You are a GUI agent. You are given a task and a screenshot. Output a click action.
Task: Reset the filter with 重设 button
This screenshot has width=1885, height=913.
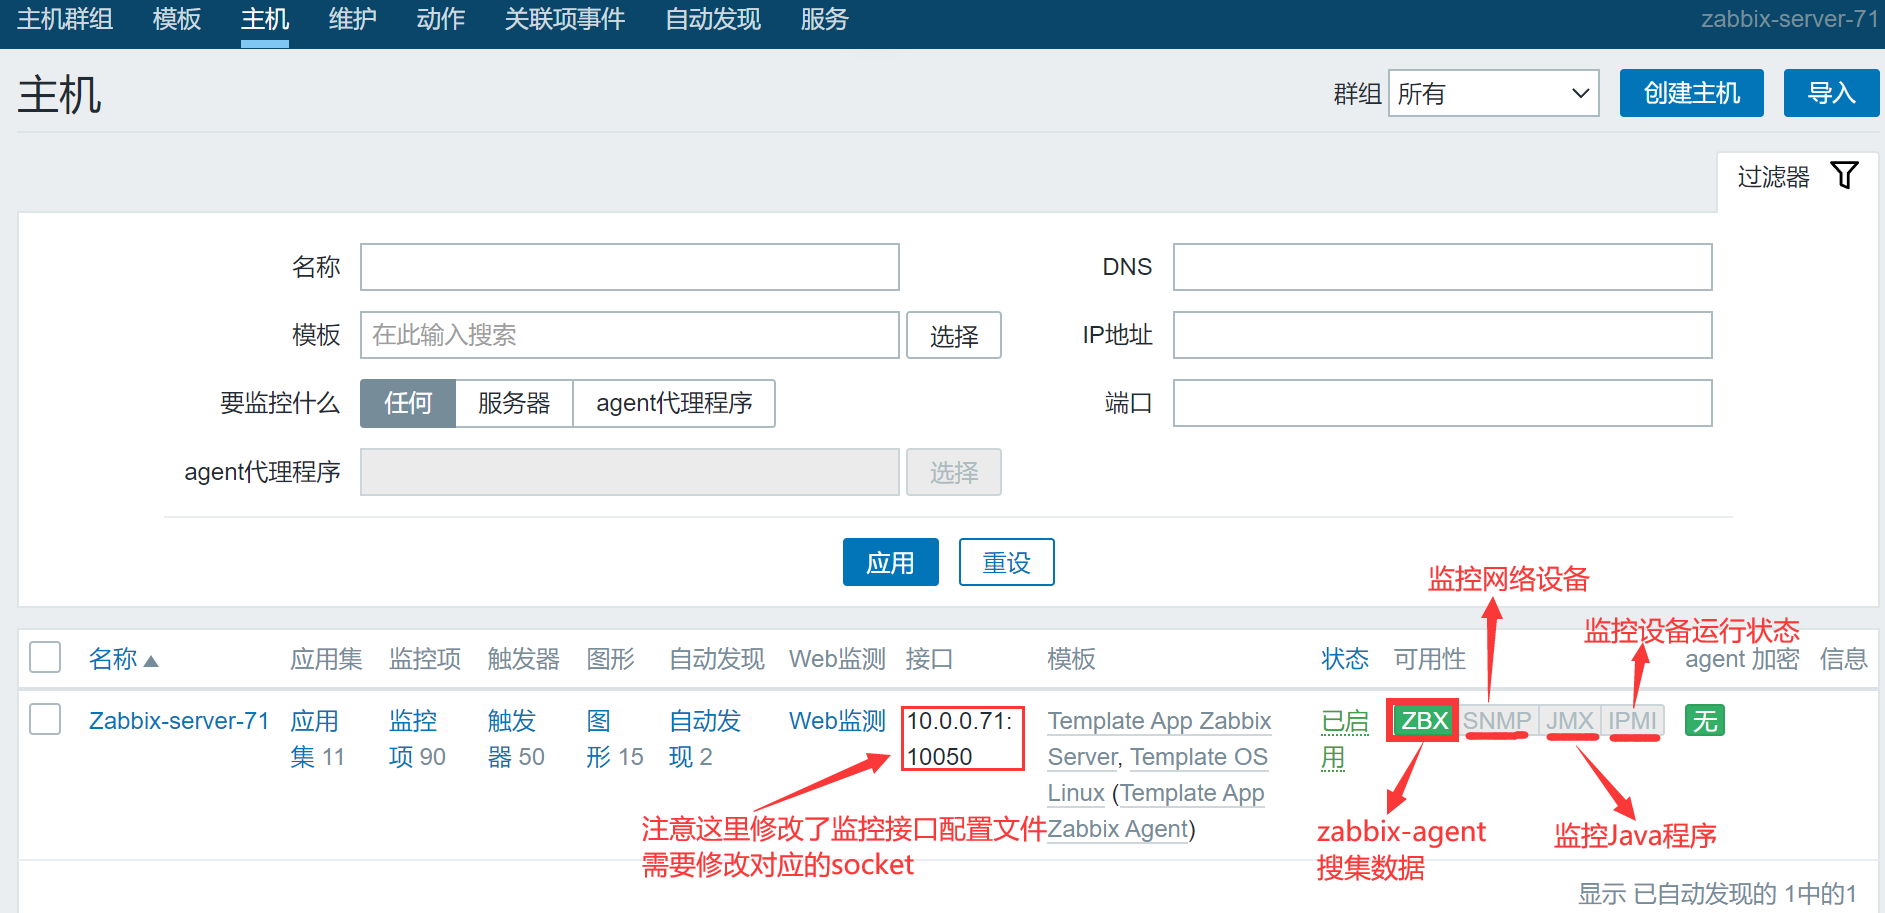click(x=1007, y=562)
